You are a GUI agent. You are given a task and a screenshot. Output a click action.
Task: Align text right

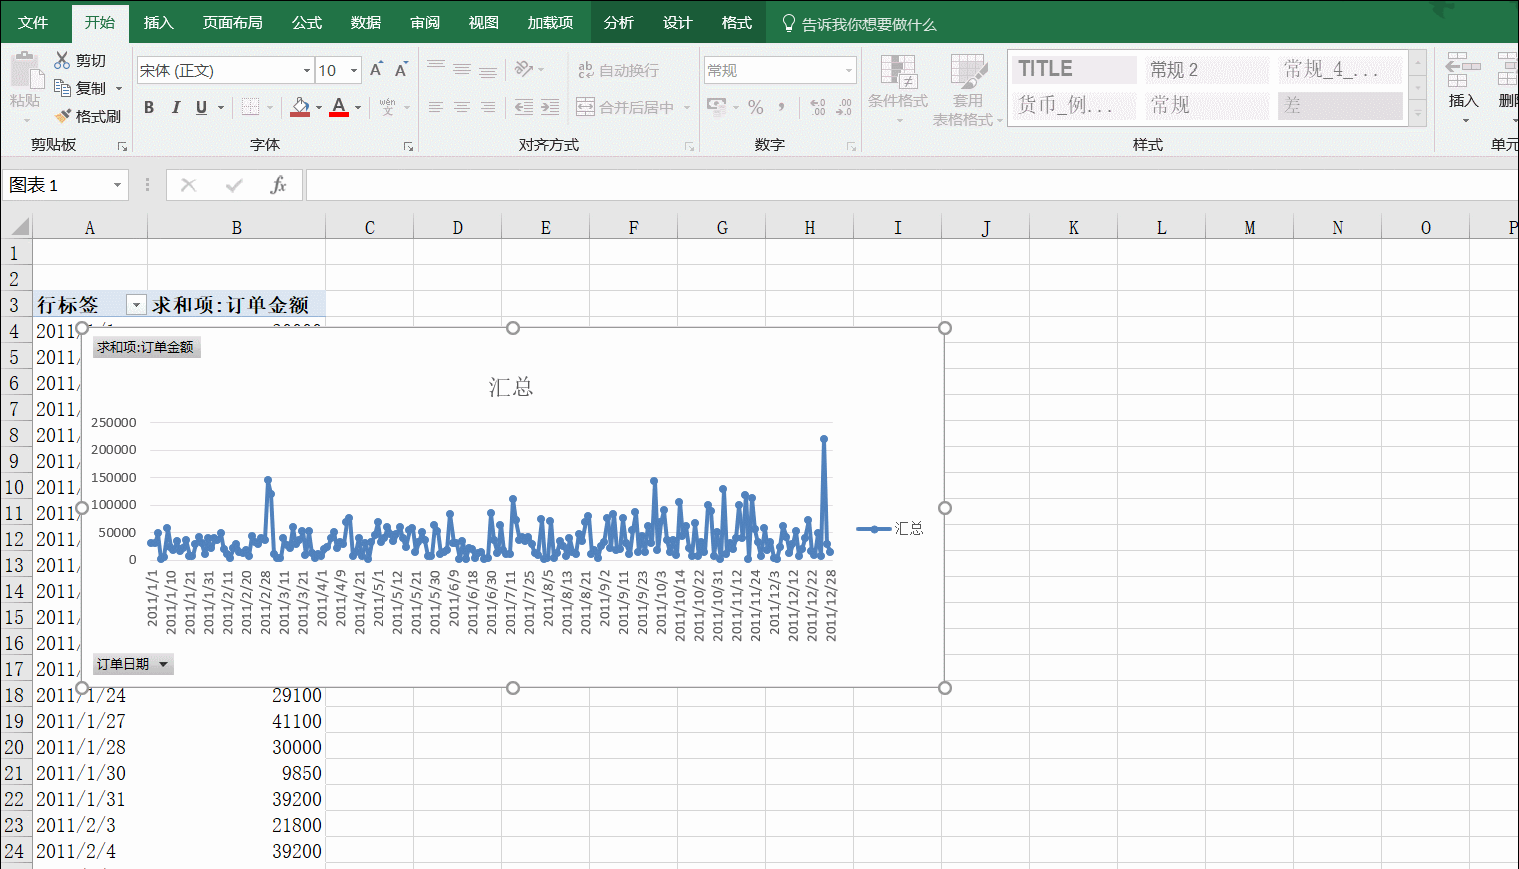pyautogui.click(x=488, y=107)
